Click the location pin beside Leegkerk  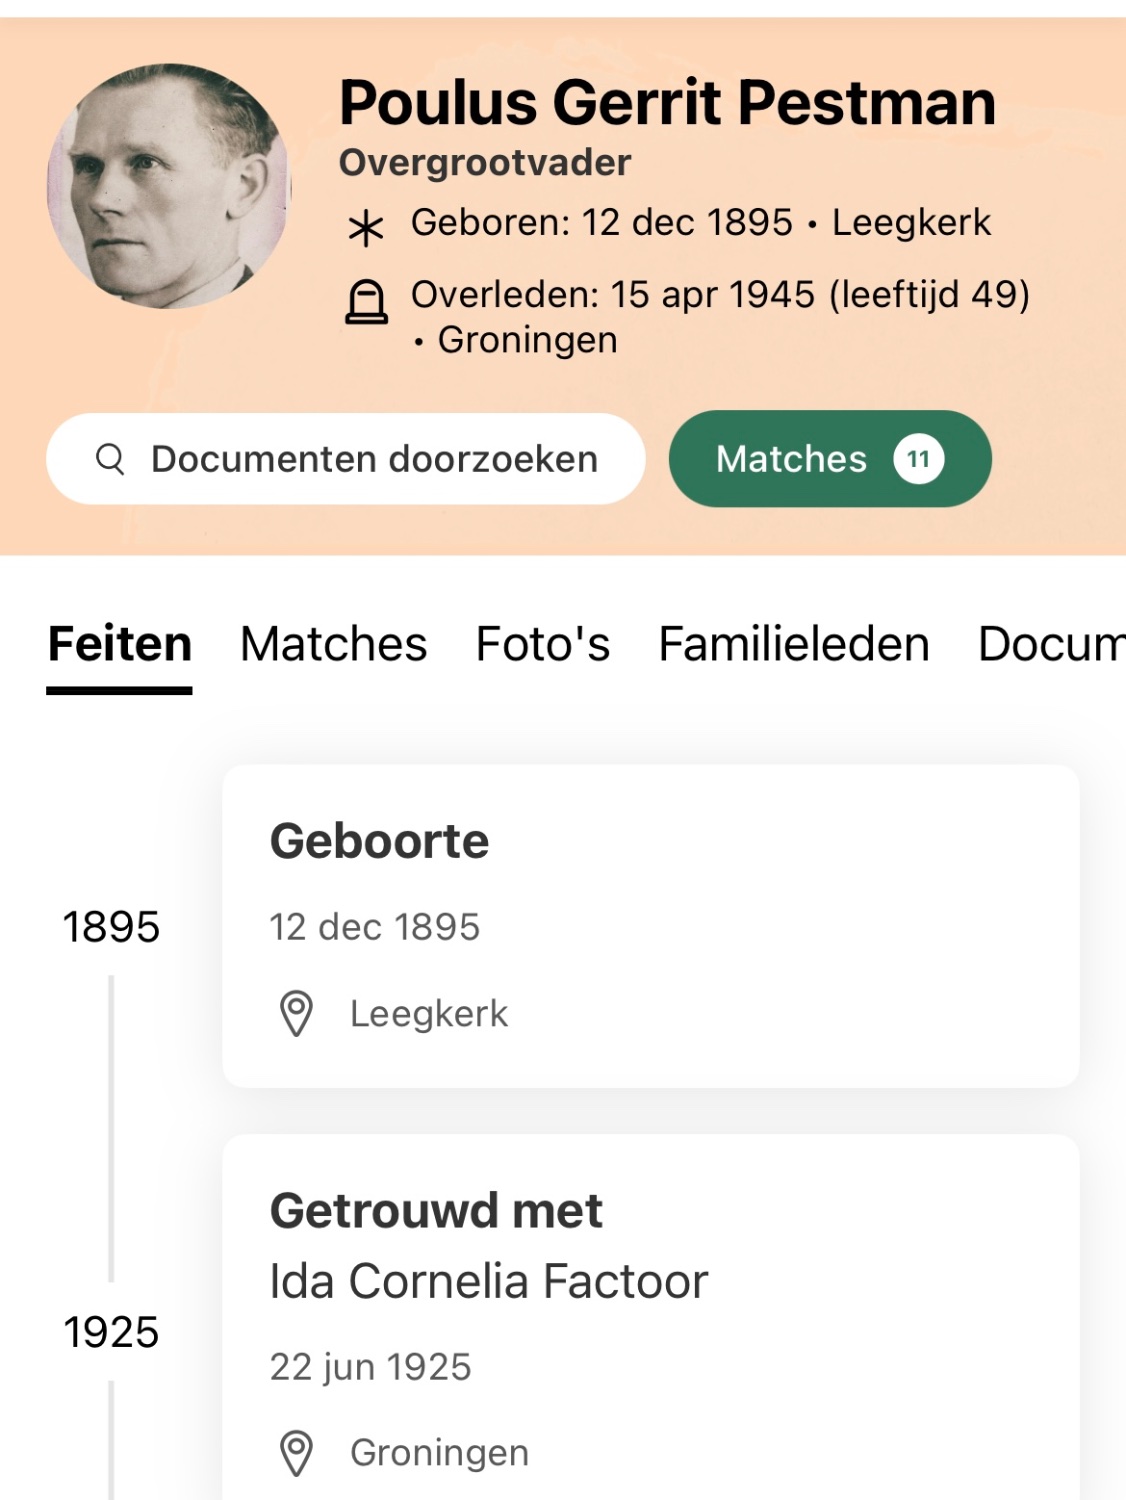tap(296, 1013)
